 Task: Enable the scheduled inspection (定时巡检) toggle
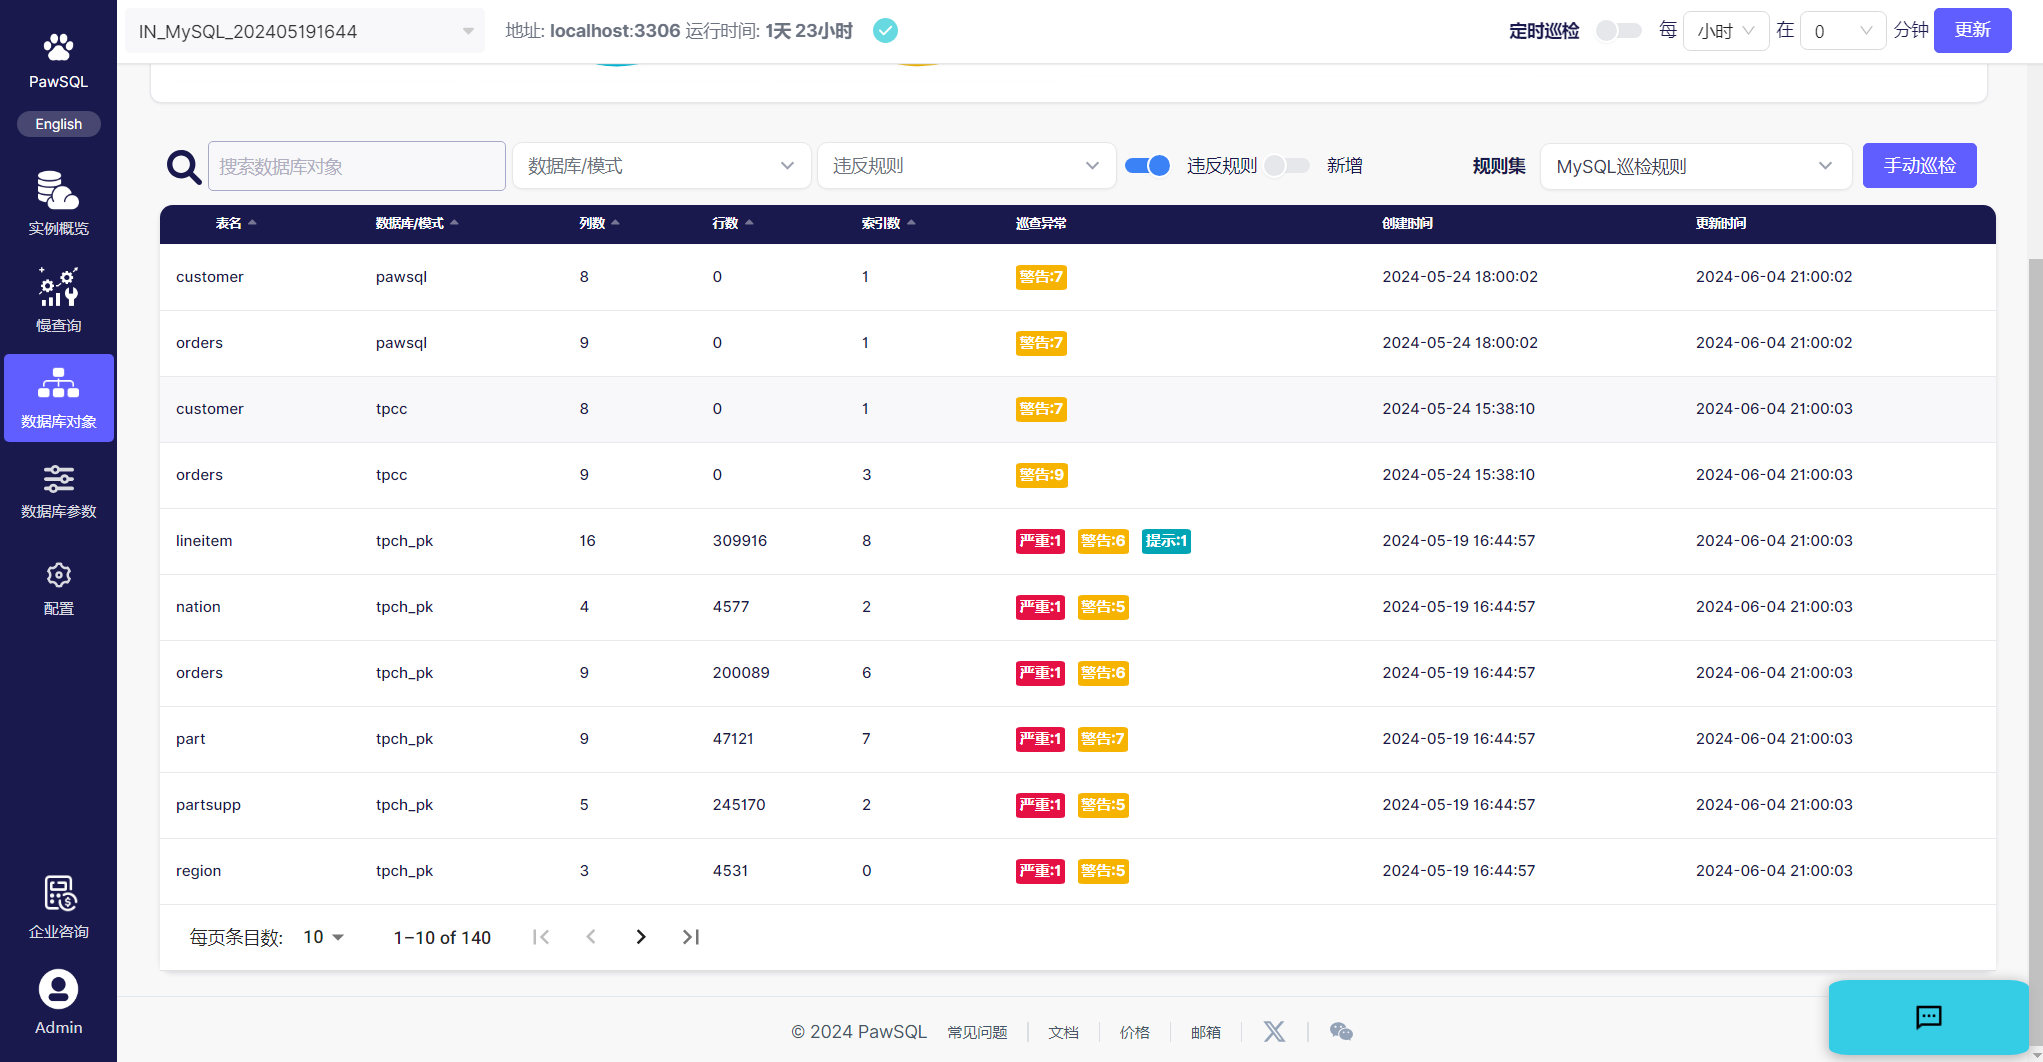(1618, 31)
